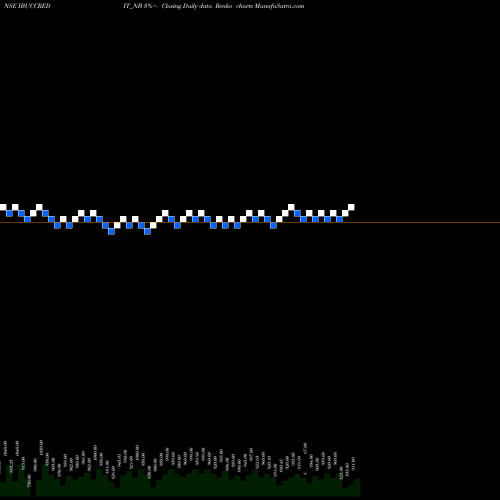Click the 'Closing Daily data' header text
Viewport: 500px width, 500px height.
pos(187,6)
